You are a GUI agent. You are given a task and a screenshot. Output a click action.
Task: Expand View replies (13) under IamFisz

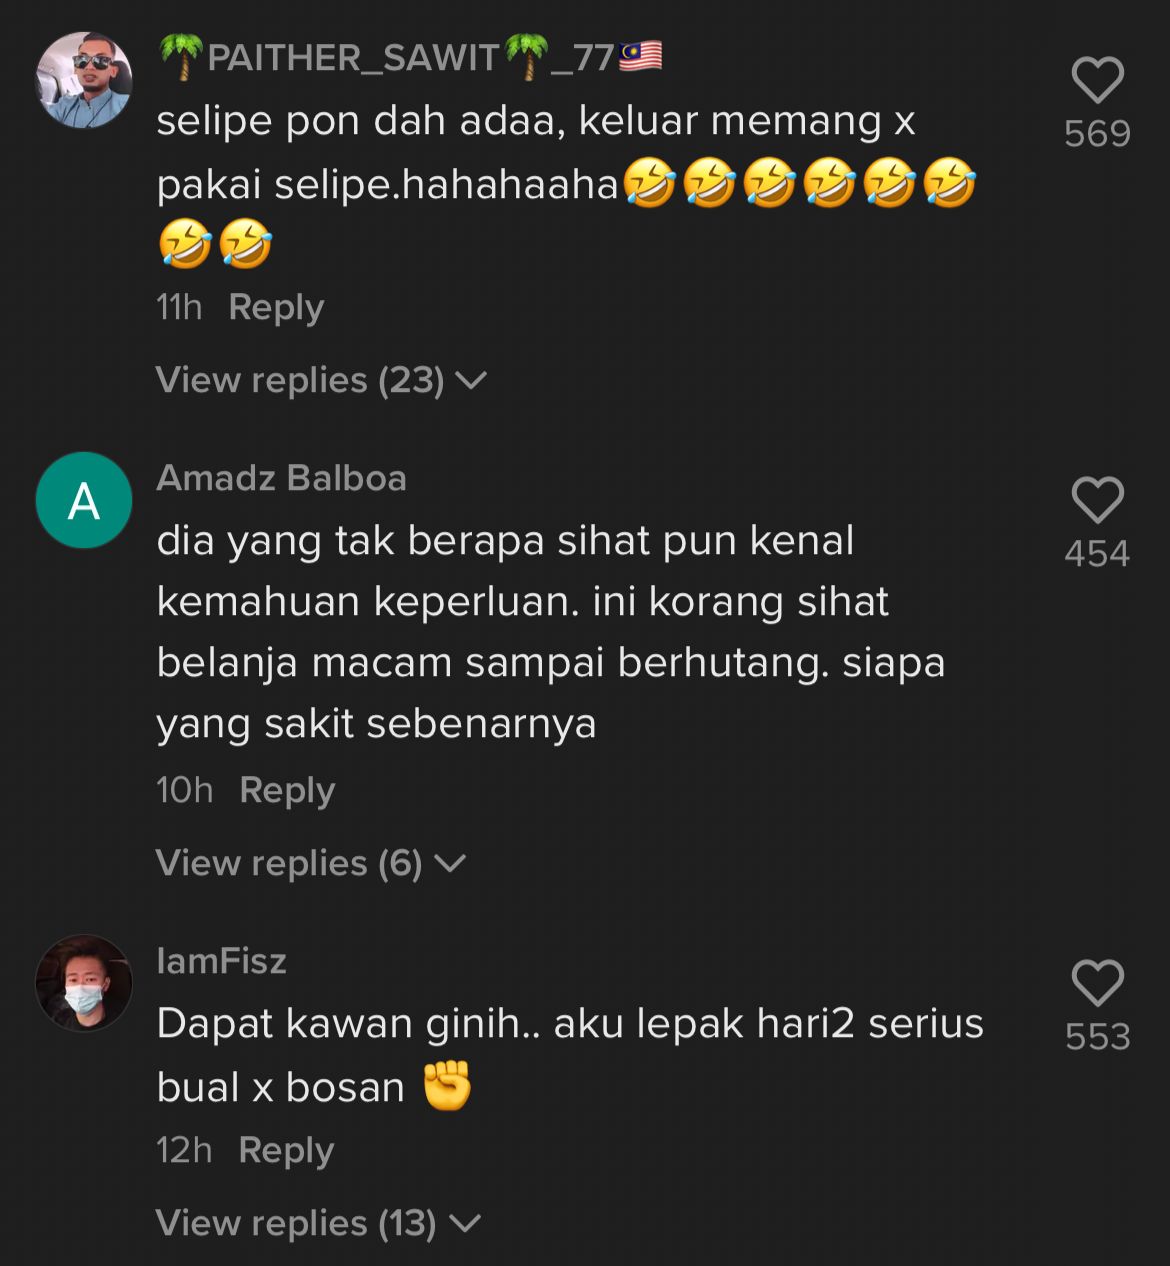pyautogui.click(x=318, y=1223)
